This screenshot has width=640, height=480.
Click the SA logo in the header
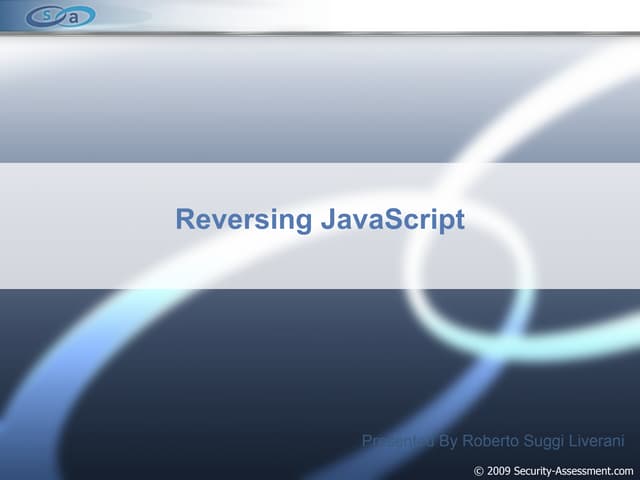[x=61, y=16]
